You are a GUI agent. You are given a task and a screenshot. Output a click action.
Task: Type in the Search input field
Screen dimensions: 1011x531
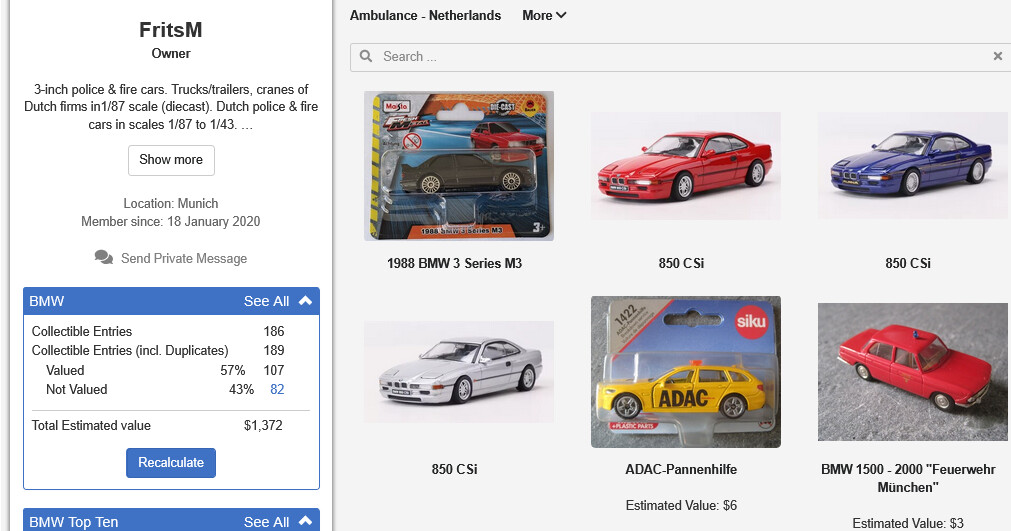tap(680, 57)
